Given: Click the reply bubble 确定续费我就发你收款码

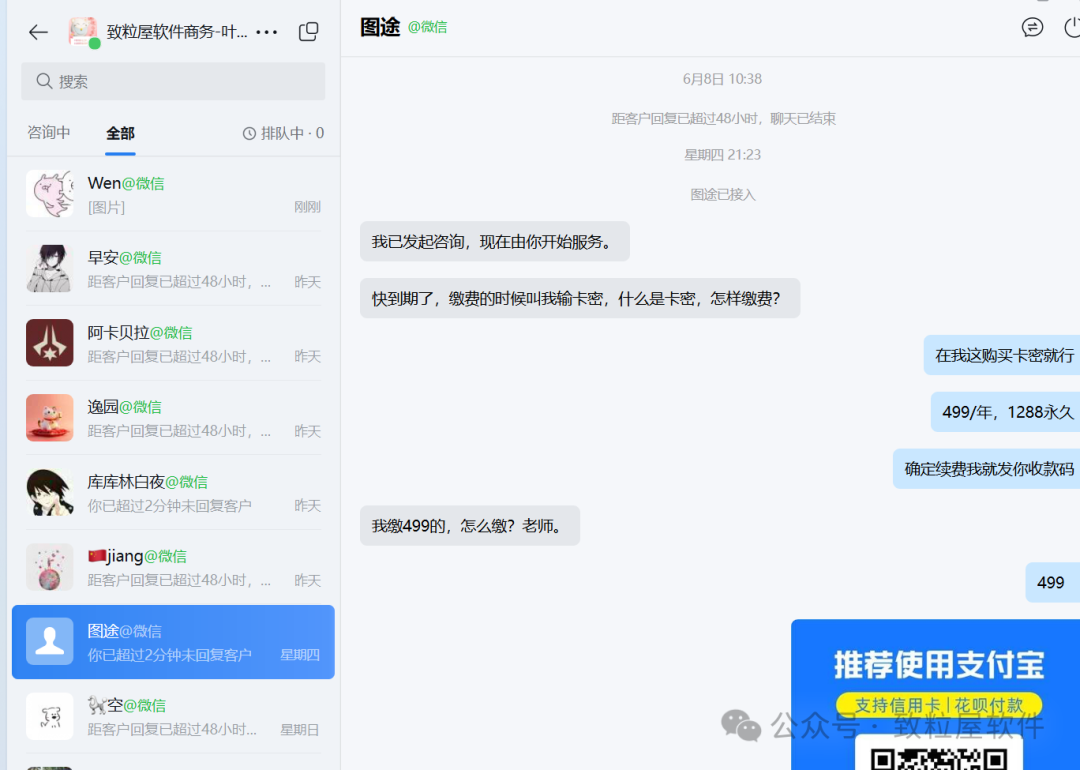Looking at the screenshot, I should [x=988, y=469].
